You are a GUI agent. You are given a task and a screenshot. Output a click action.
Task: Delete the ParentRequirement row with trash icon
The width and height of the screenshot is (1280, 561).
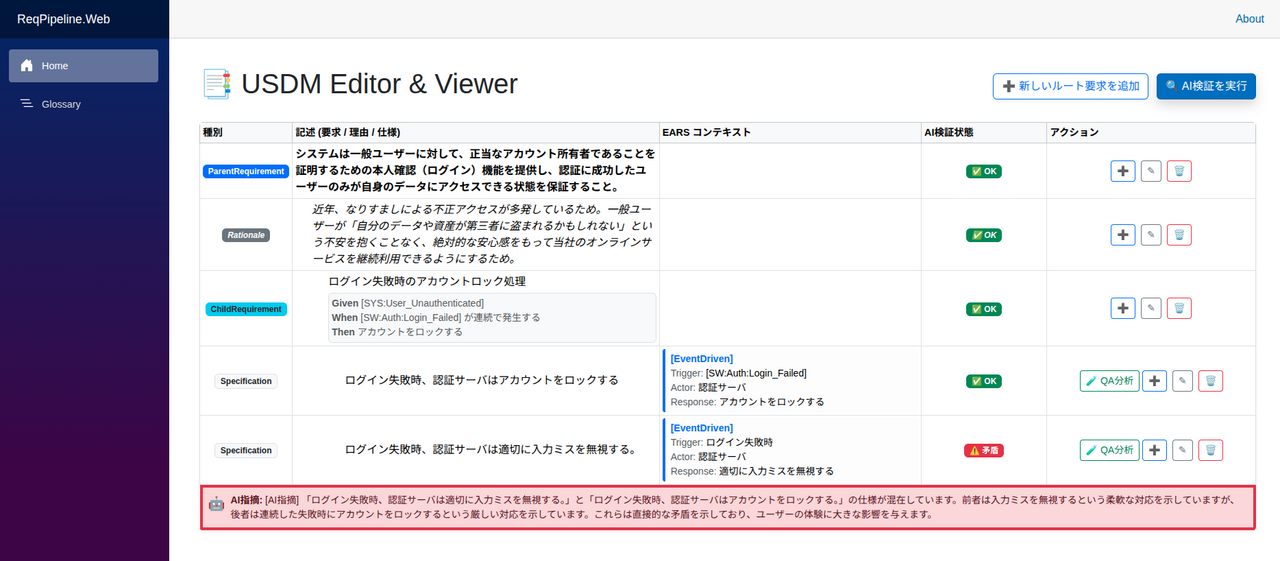pyautogui.click(x=1179, y=171)
